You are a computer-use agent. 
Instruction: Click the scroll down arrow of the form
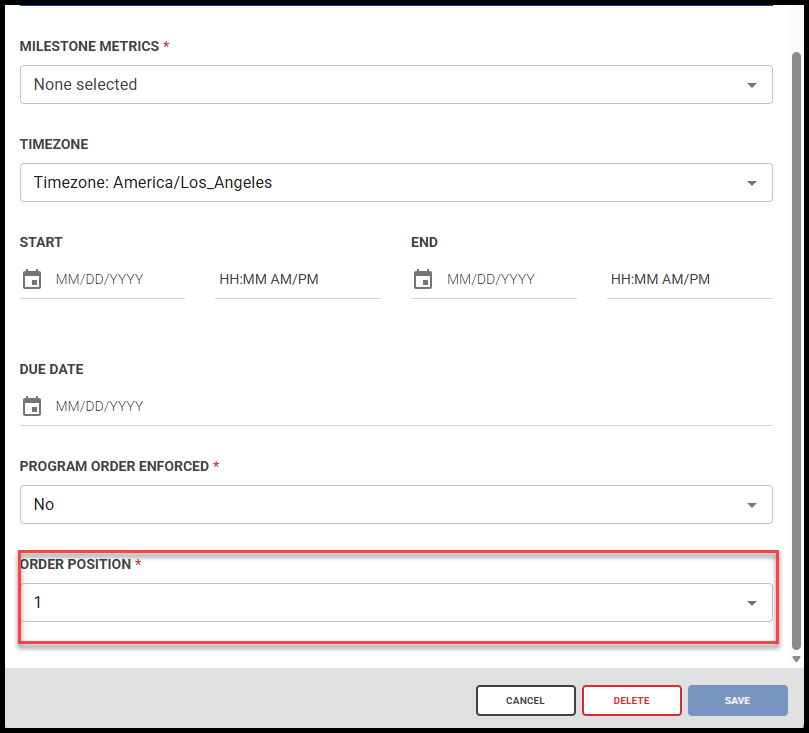(x=796, y=659)
